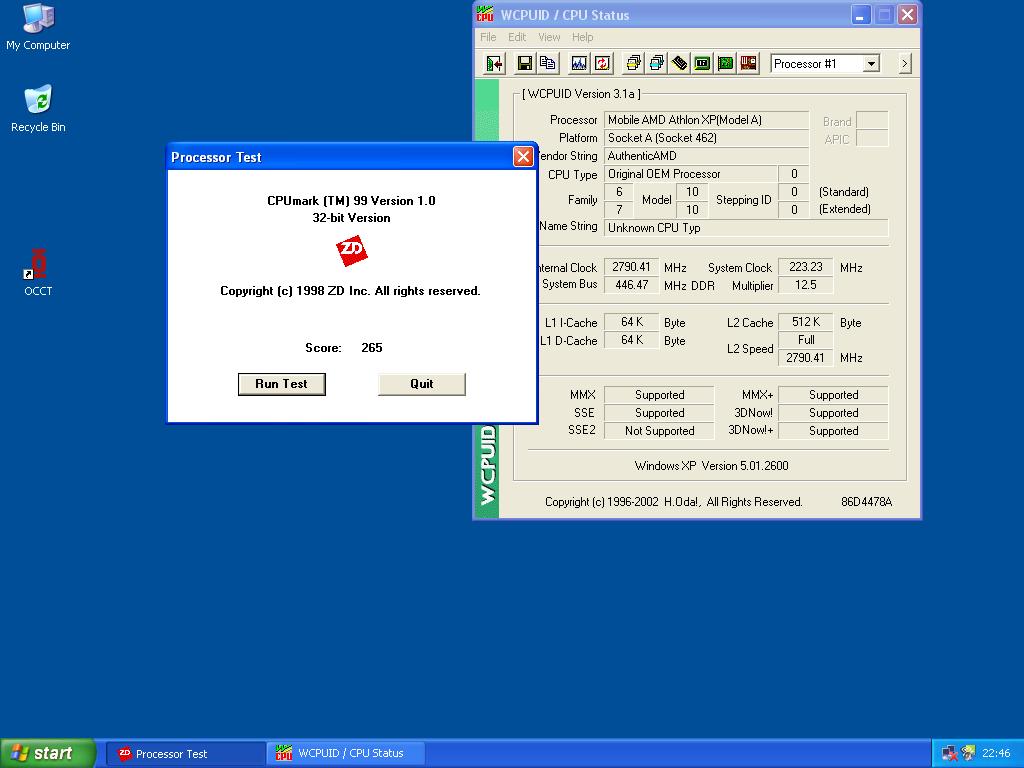
Task: Click the extended Family value 7
Action: tap(618, 210)
